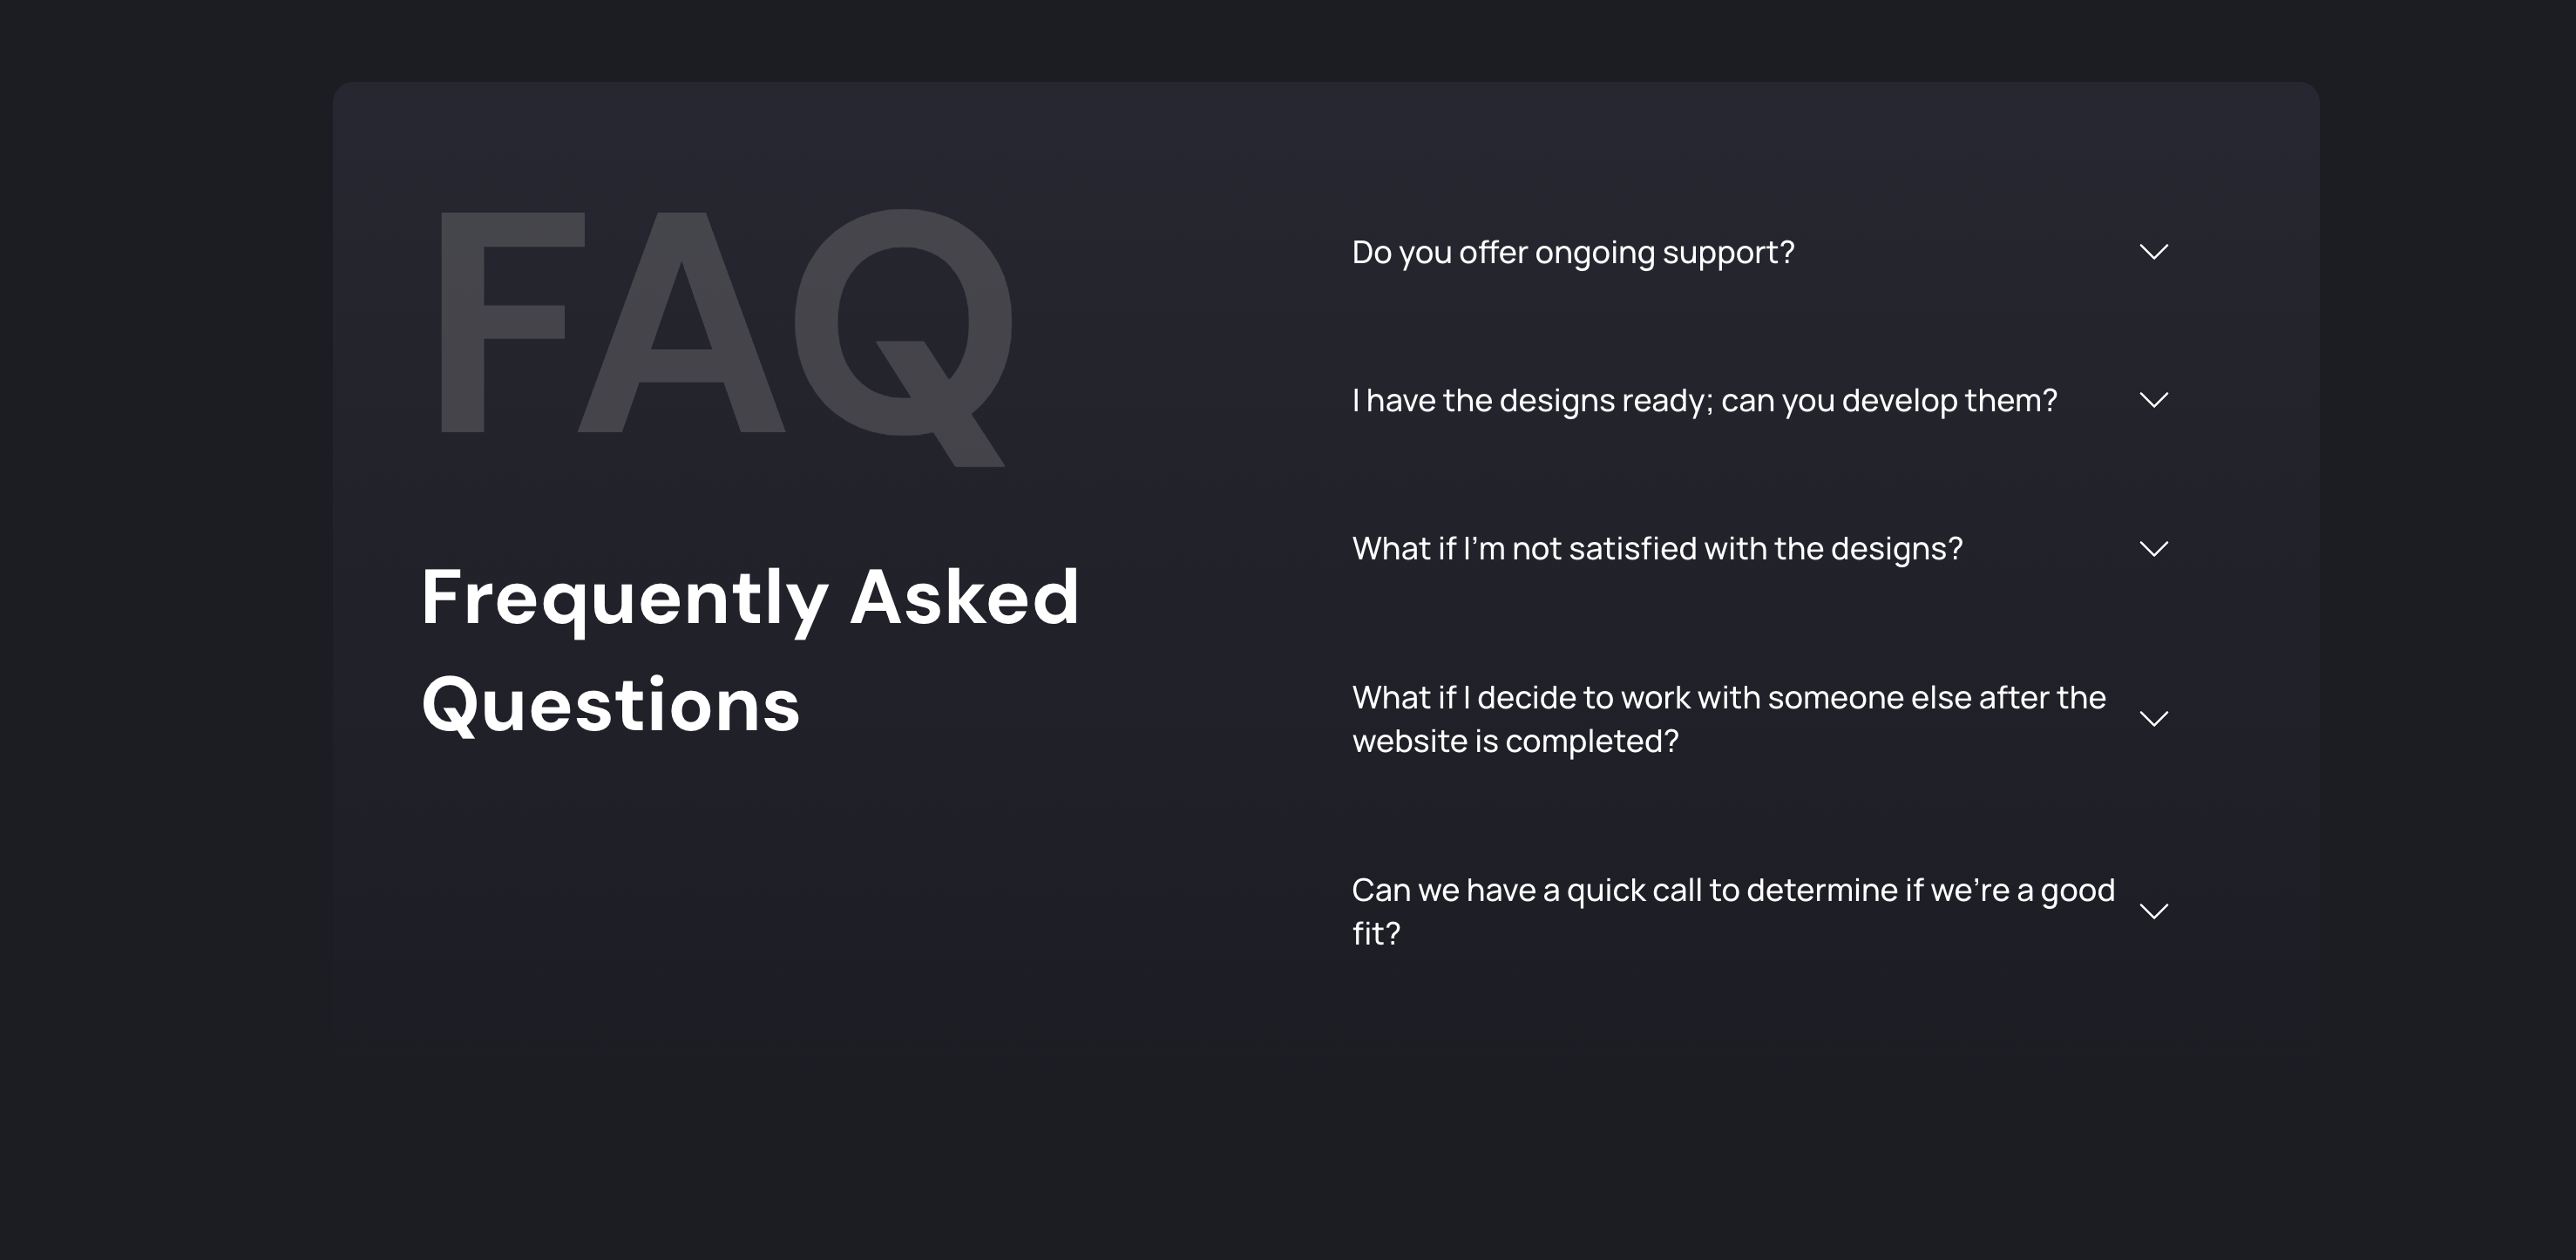
Task: Click chevron beside the quick call question
Action: point(2153,911)
